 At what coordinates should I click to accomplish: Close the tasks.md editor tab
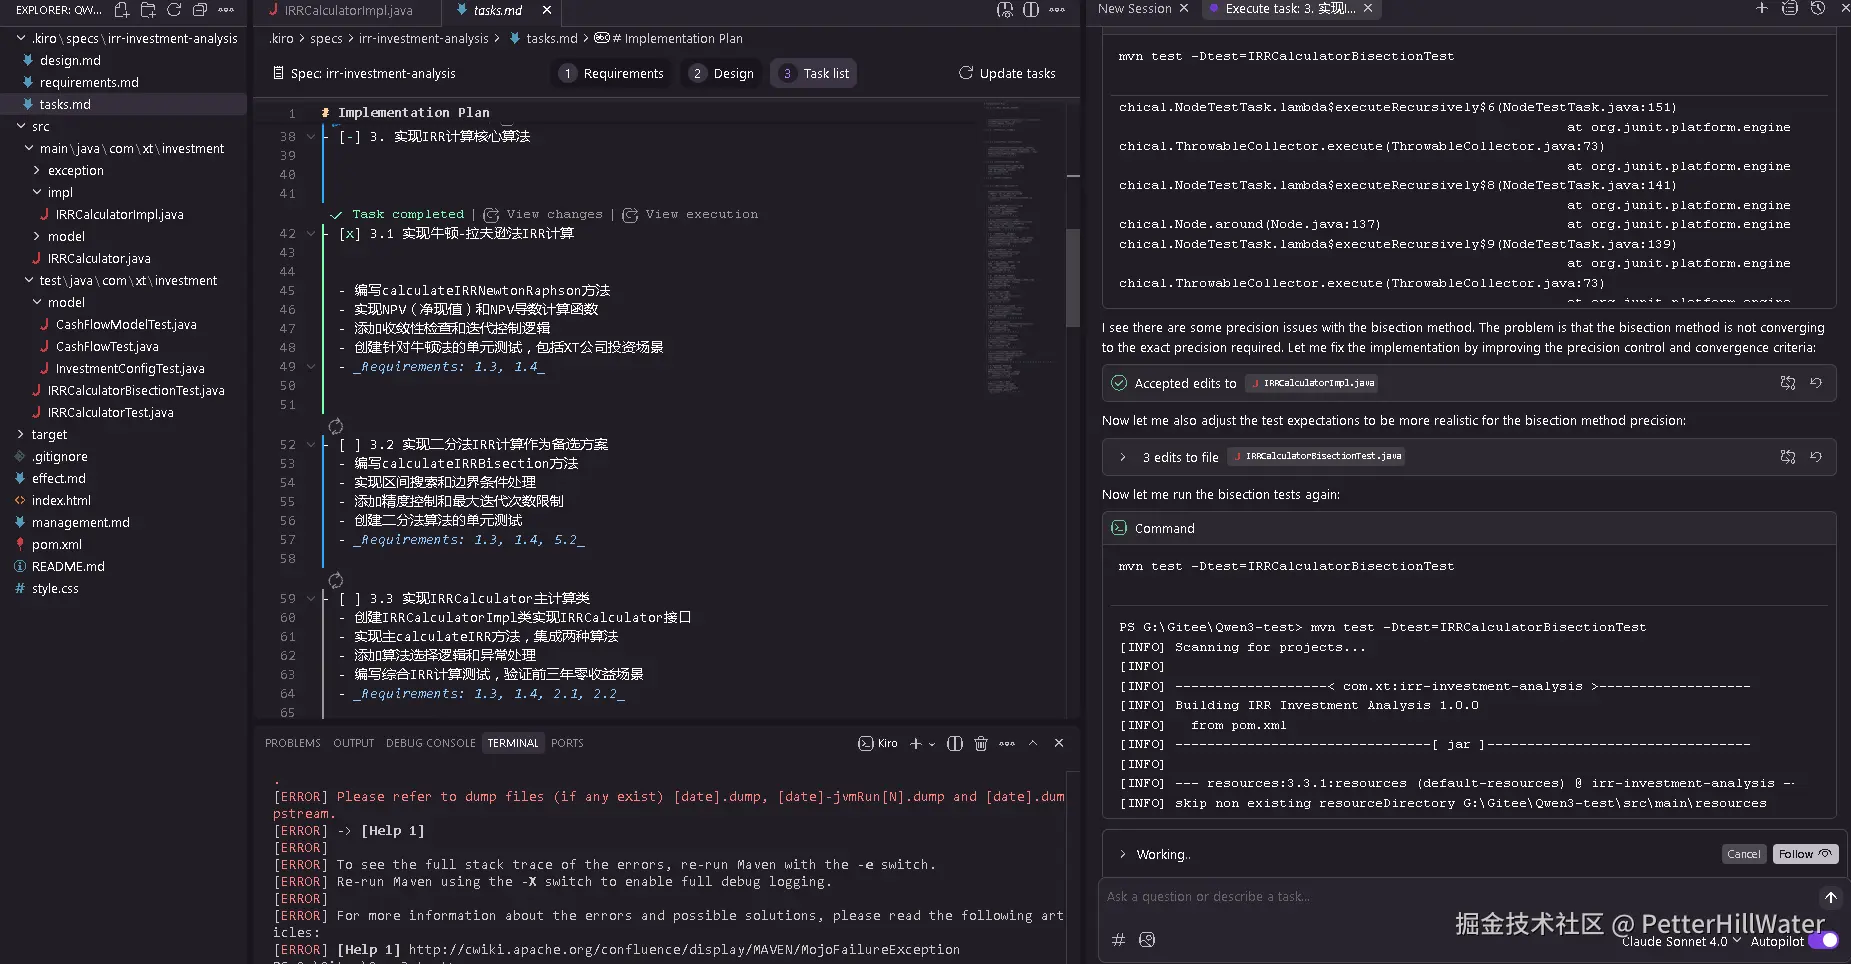(546, 10)
